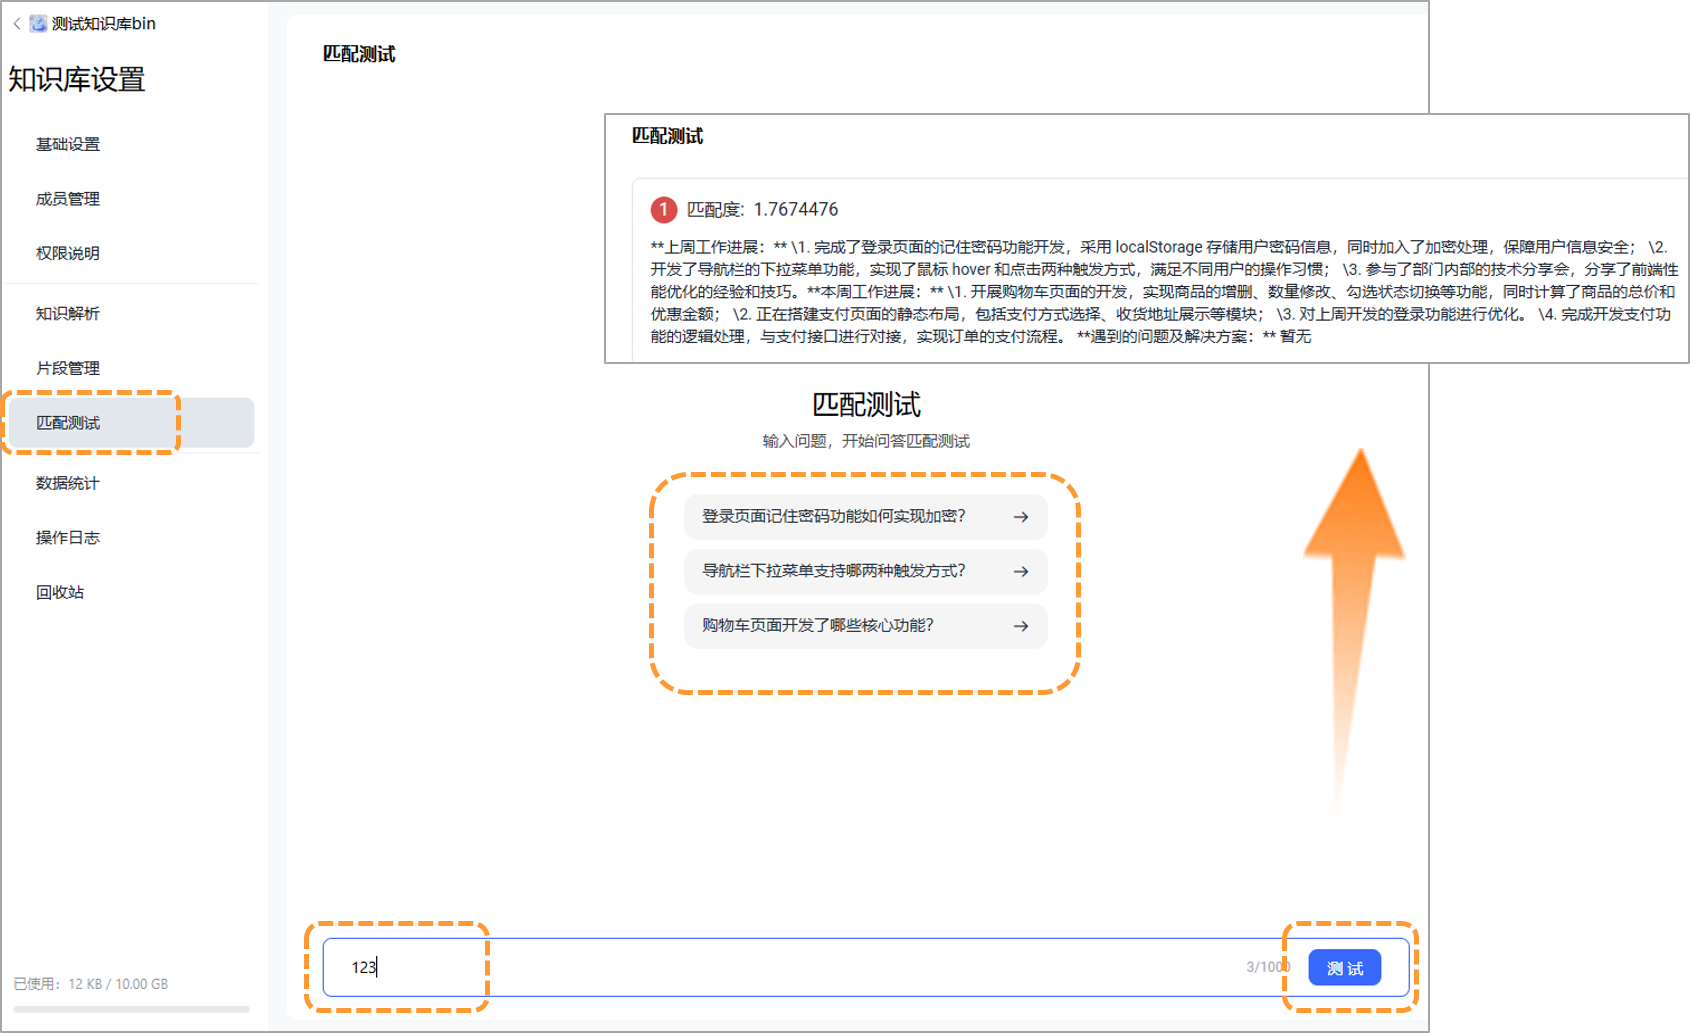Choose suggested question 登录页面记住密码功能如何实现加密
The height and width of the screenshot is (1033, 1690).
(x=833, y=517)
